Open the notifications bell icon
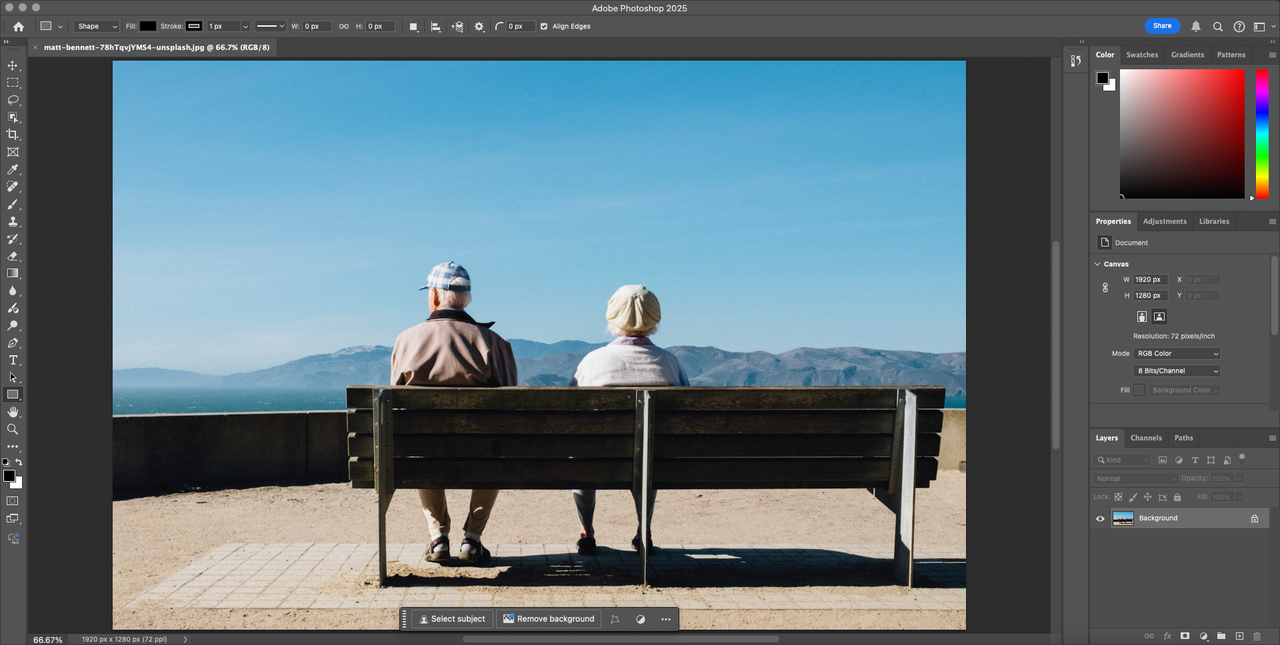The image size is (1280, 645). click(1196, 26)
